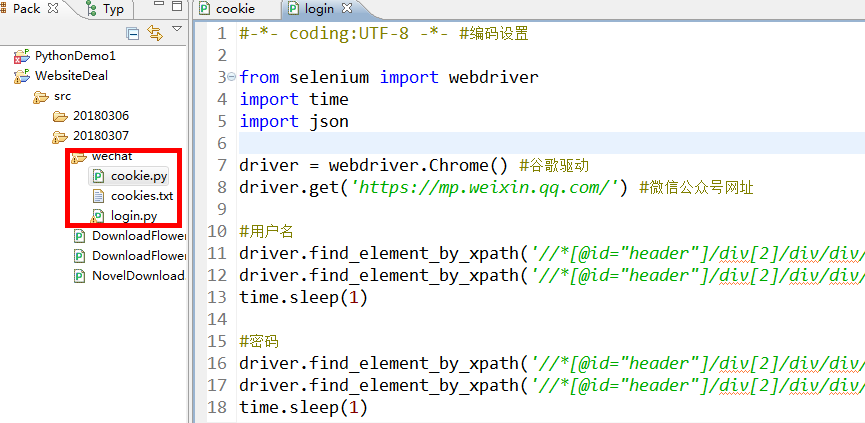Click the 'import time' line
The image size is (865, 423).
294,99
